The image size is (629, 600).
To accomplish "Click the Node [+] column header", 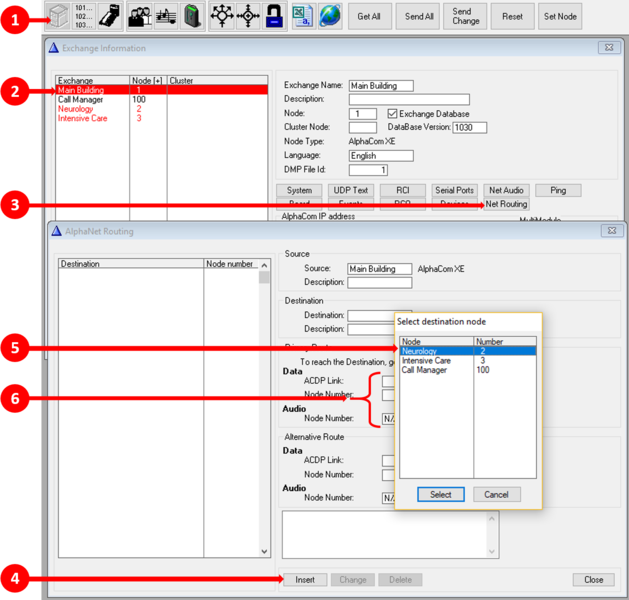I will [148, 80].
